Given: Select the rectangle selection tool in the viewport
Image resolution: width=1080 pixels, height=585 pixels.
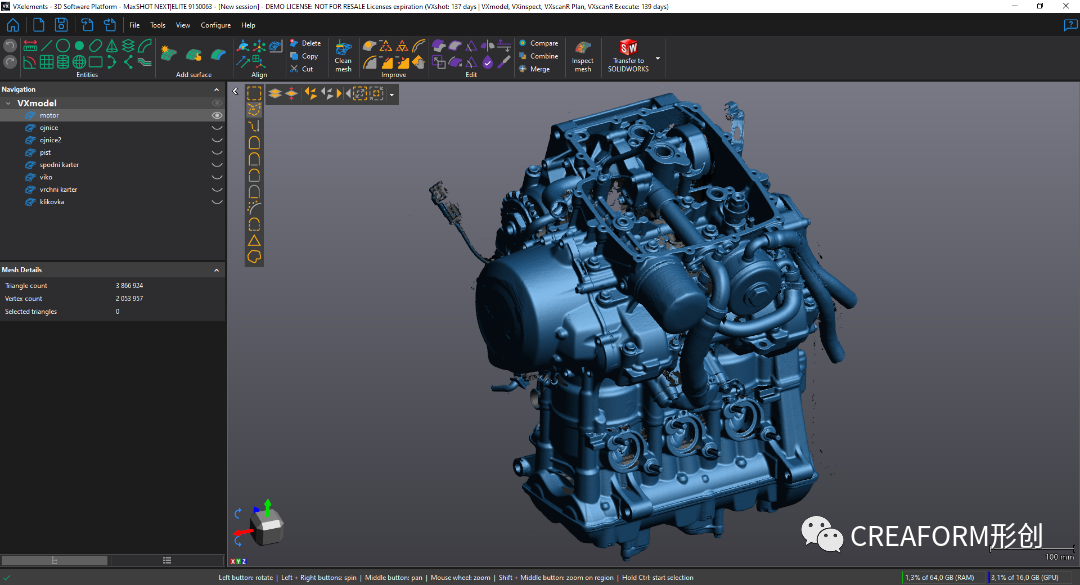Looking at the screenshot, I should [x=254, y=93].
